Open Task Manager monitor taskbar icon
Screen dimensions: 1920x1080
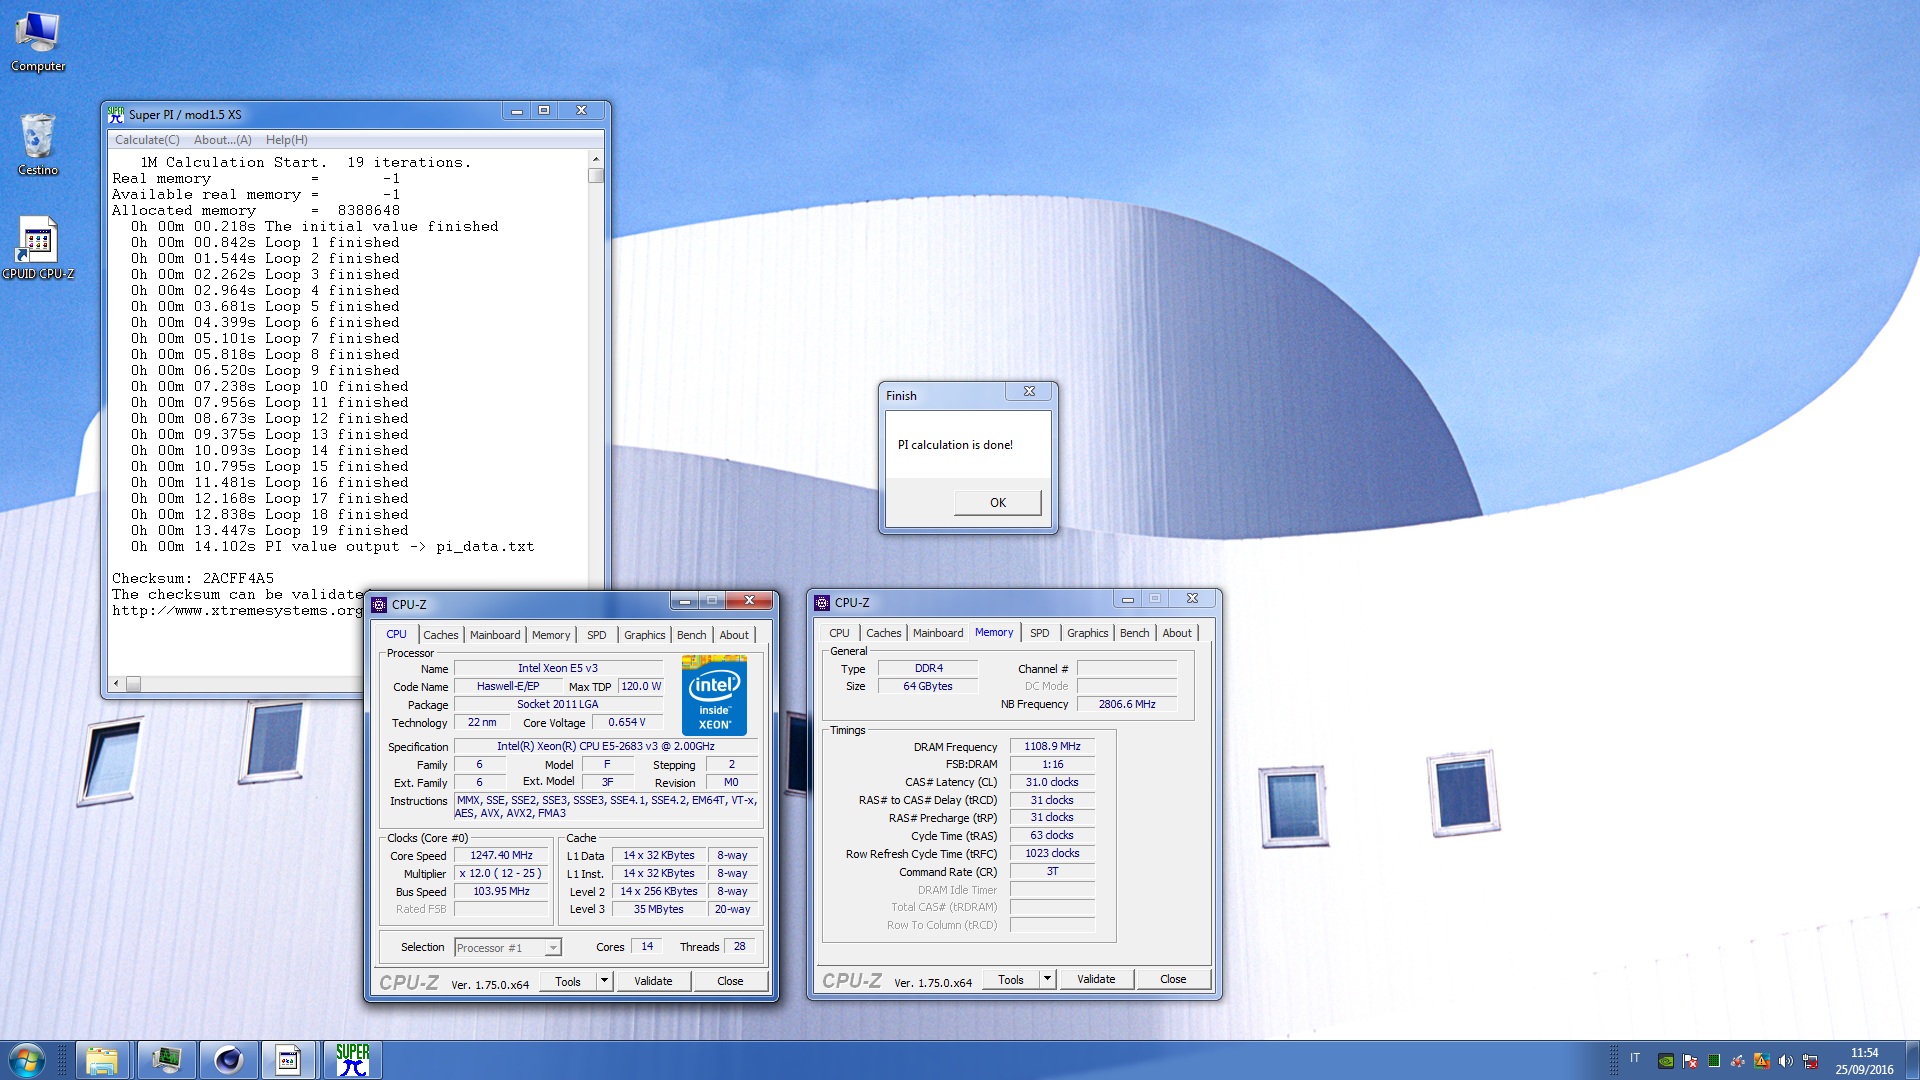click(165, 1060)
